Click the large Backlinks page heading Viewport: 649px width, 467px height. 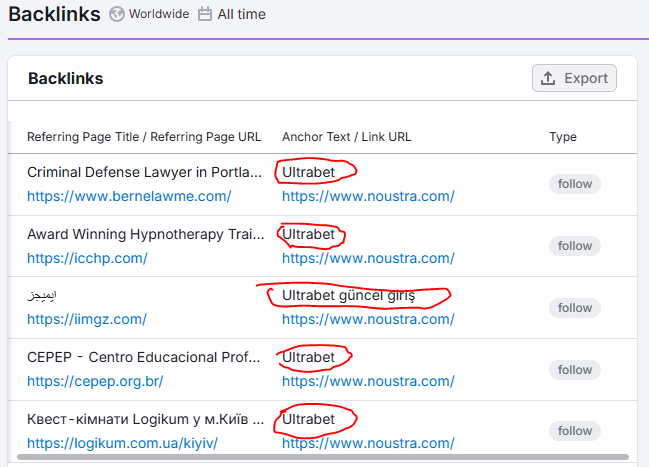(x=55, y=14)
